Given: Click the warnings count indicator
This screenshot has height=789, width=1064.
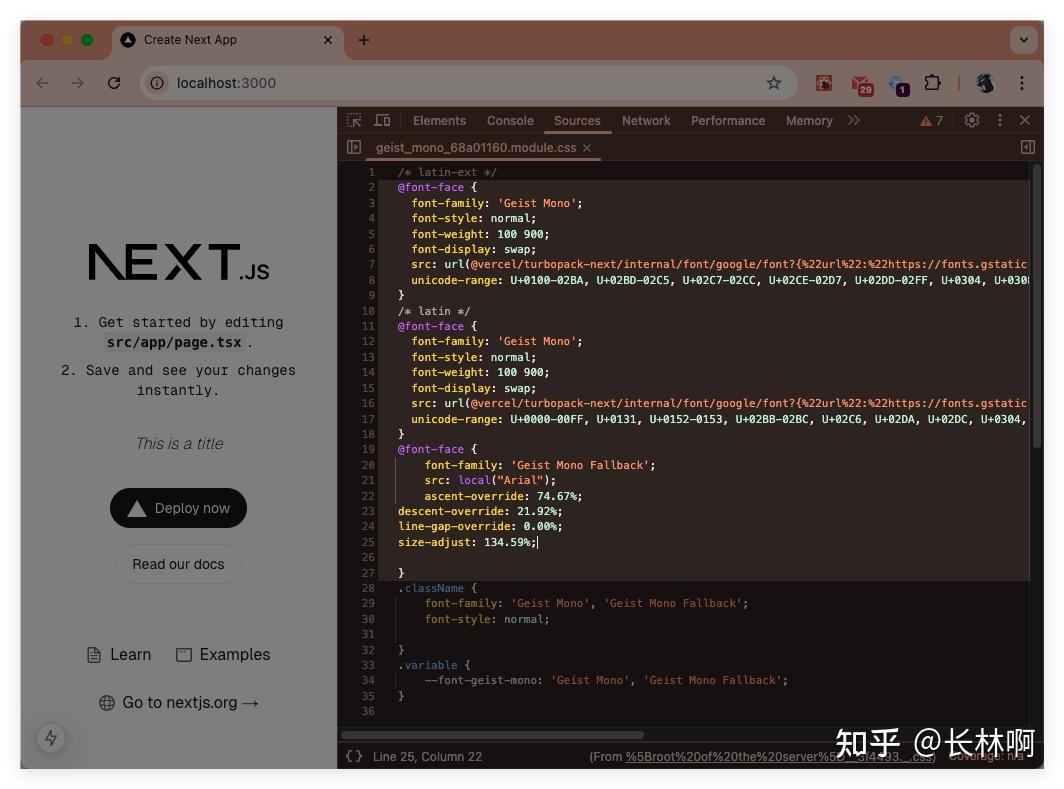Looking at the screenshot, I should tap(932, 120).
